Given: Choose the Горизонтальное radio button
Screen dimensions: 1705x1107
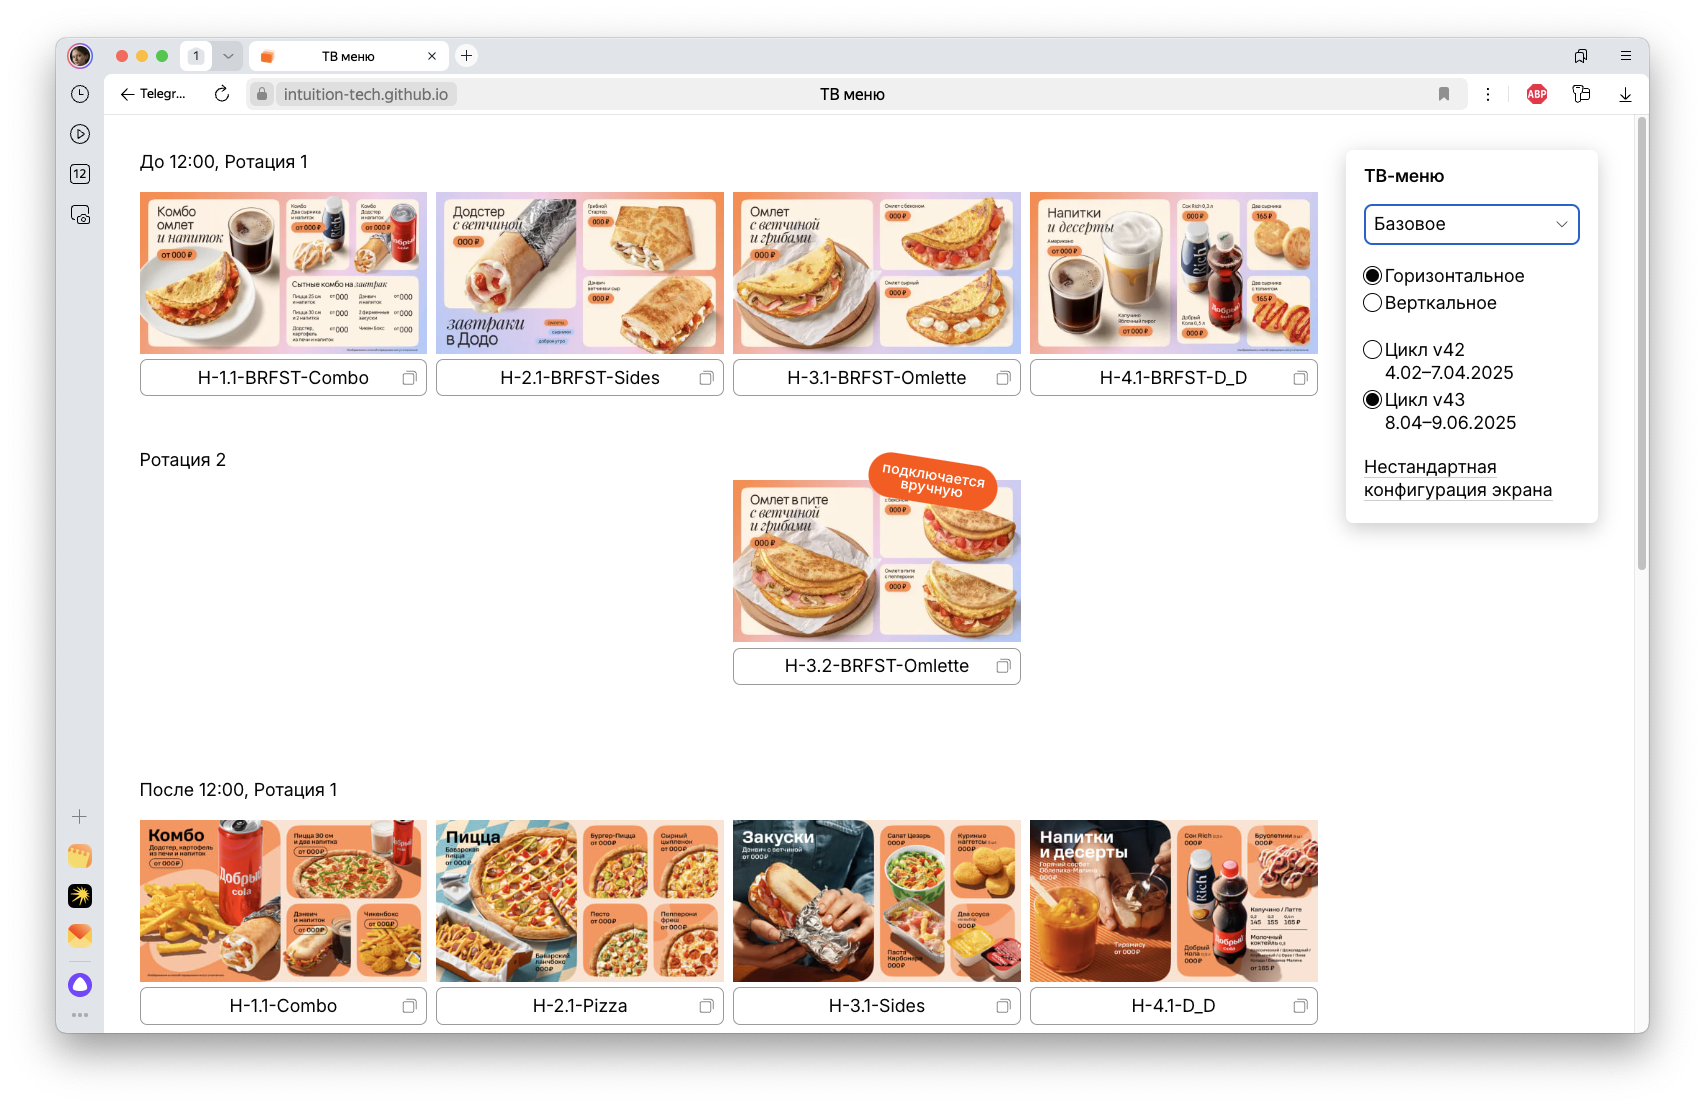Looking at the screenshot, I should (1373, 276).
